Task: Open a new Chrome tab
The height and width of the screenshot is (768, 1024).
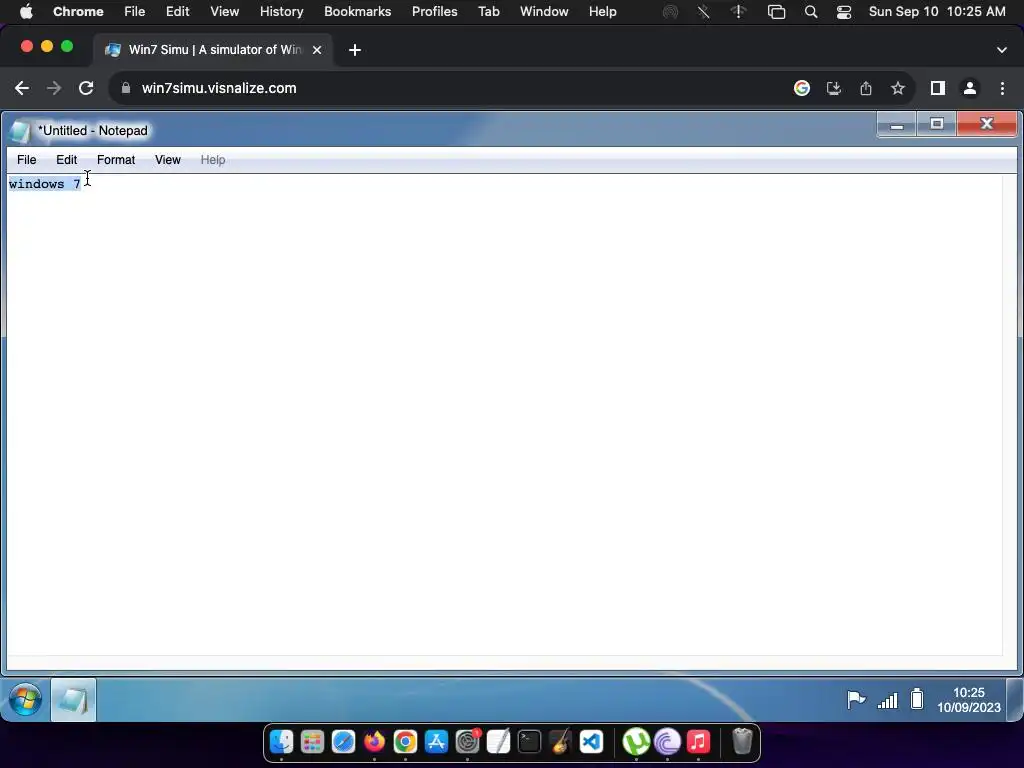Action: point(355,50)
